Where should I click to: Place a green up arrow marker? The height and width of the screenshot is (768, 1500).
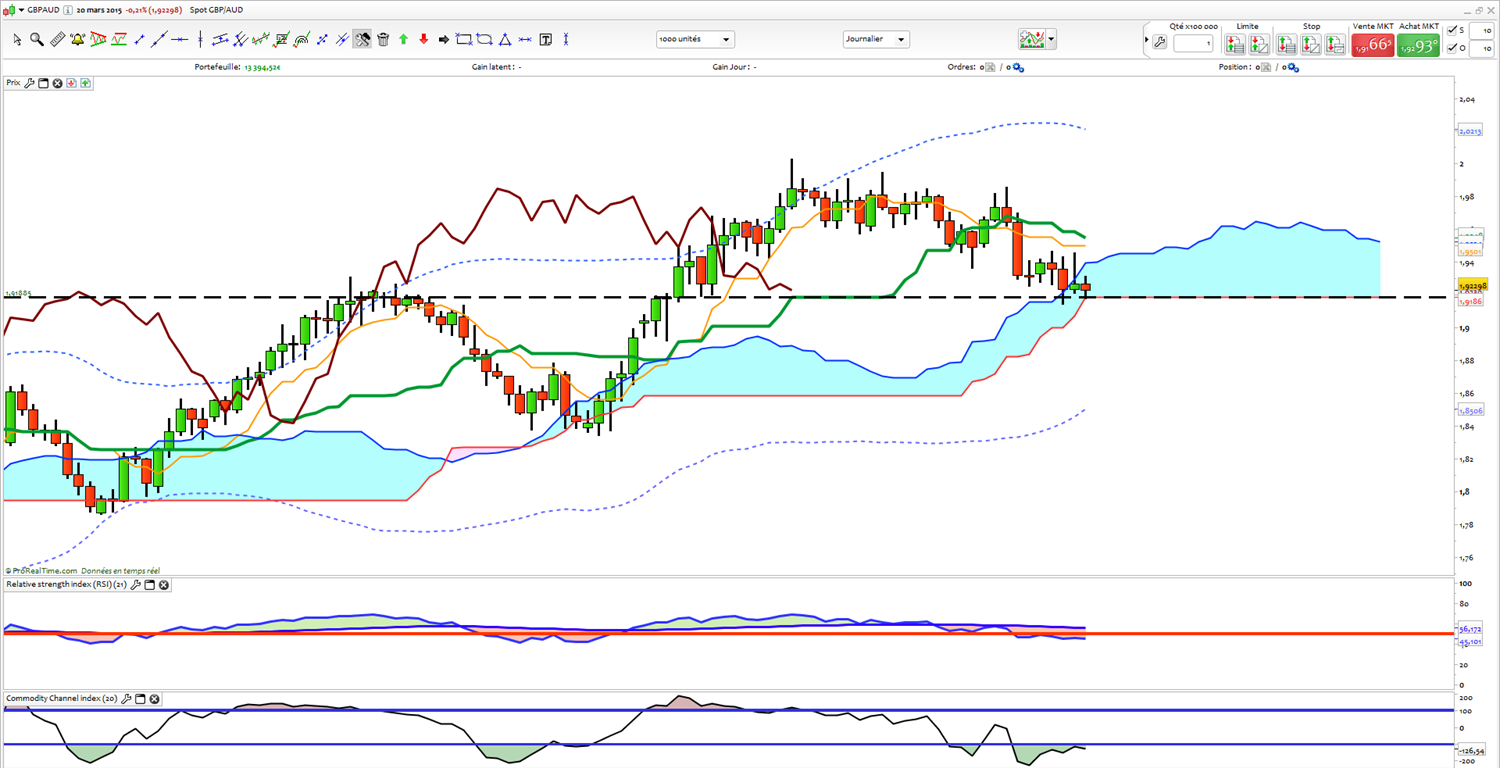pyautogui.click(x=403, y=40)
